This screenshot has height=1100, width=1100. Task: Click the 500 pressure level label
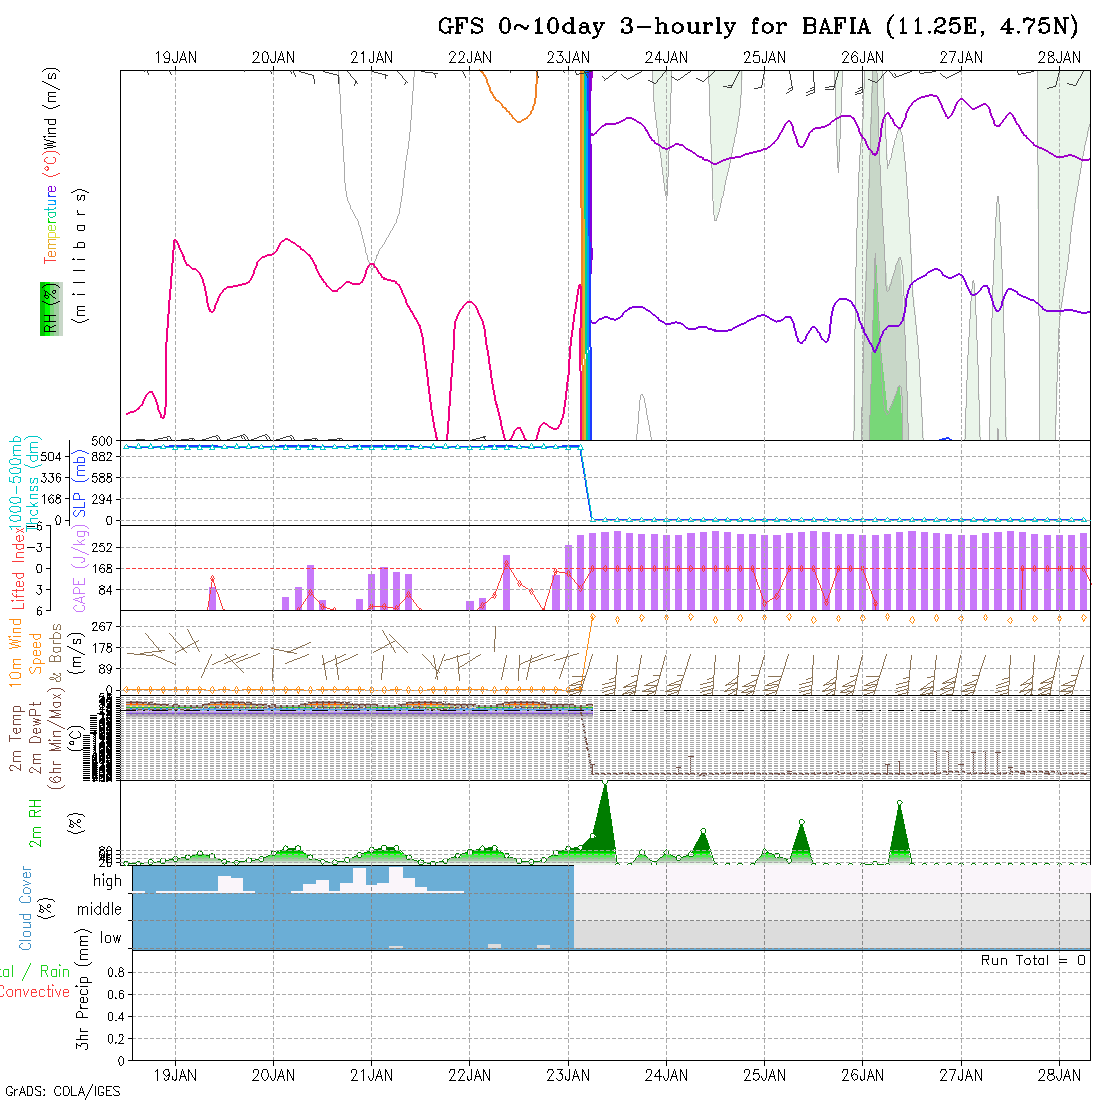102,441
